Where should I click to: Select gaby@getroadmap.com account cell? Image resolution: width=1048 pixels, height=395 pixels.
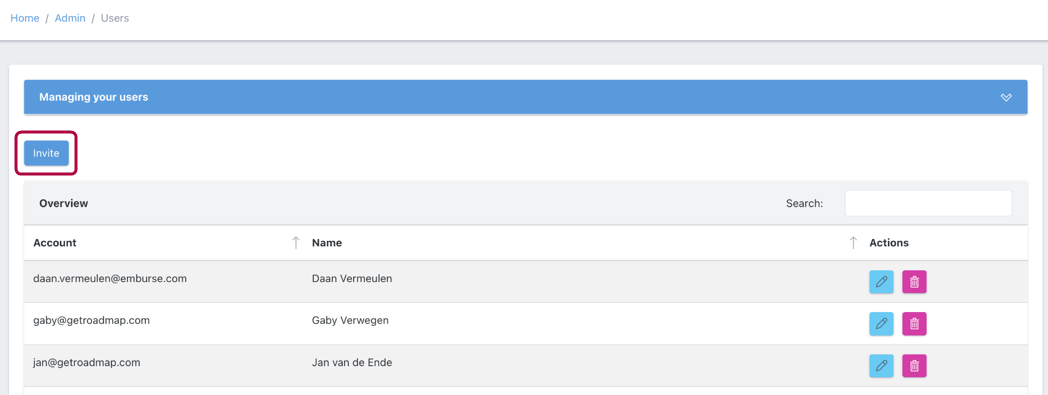point(92,320)
